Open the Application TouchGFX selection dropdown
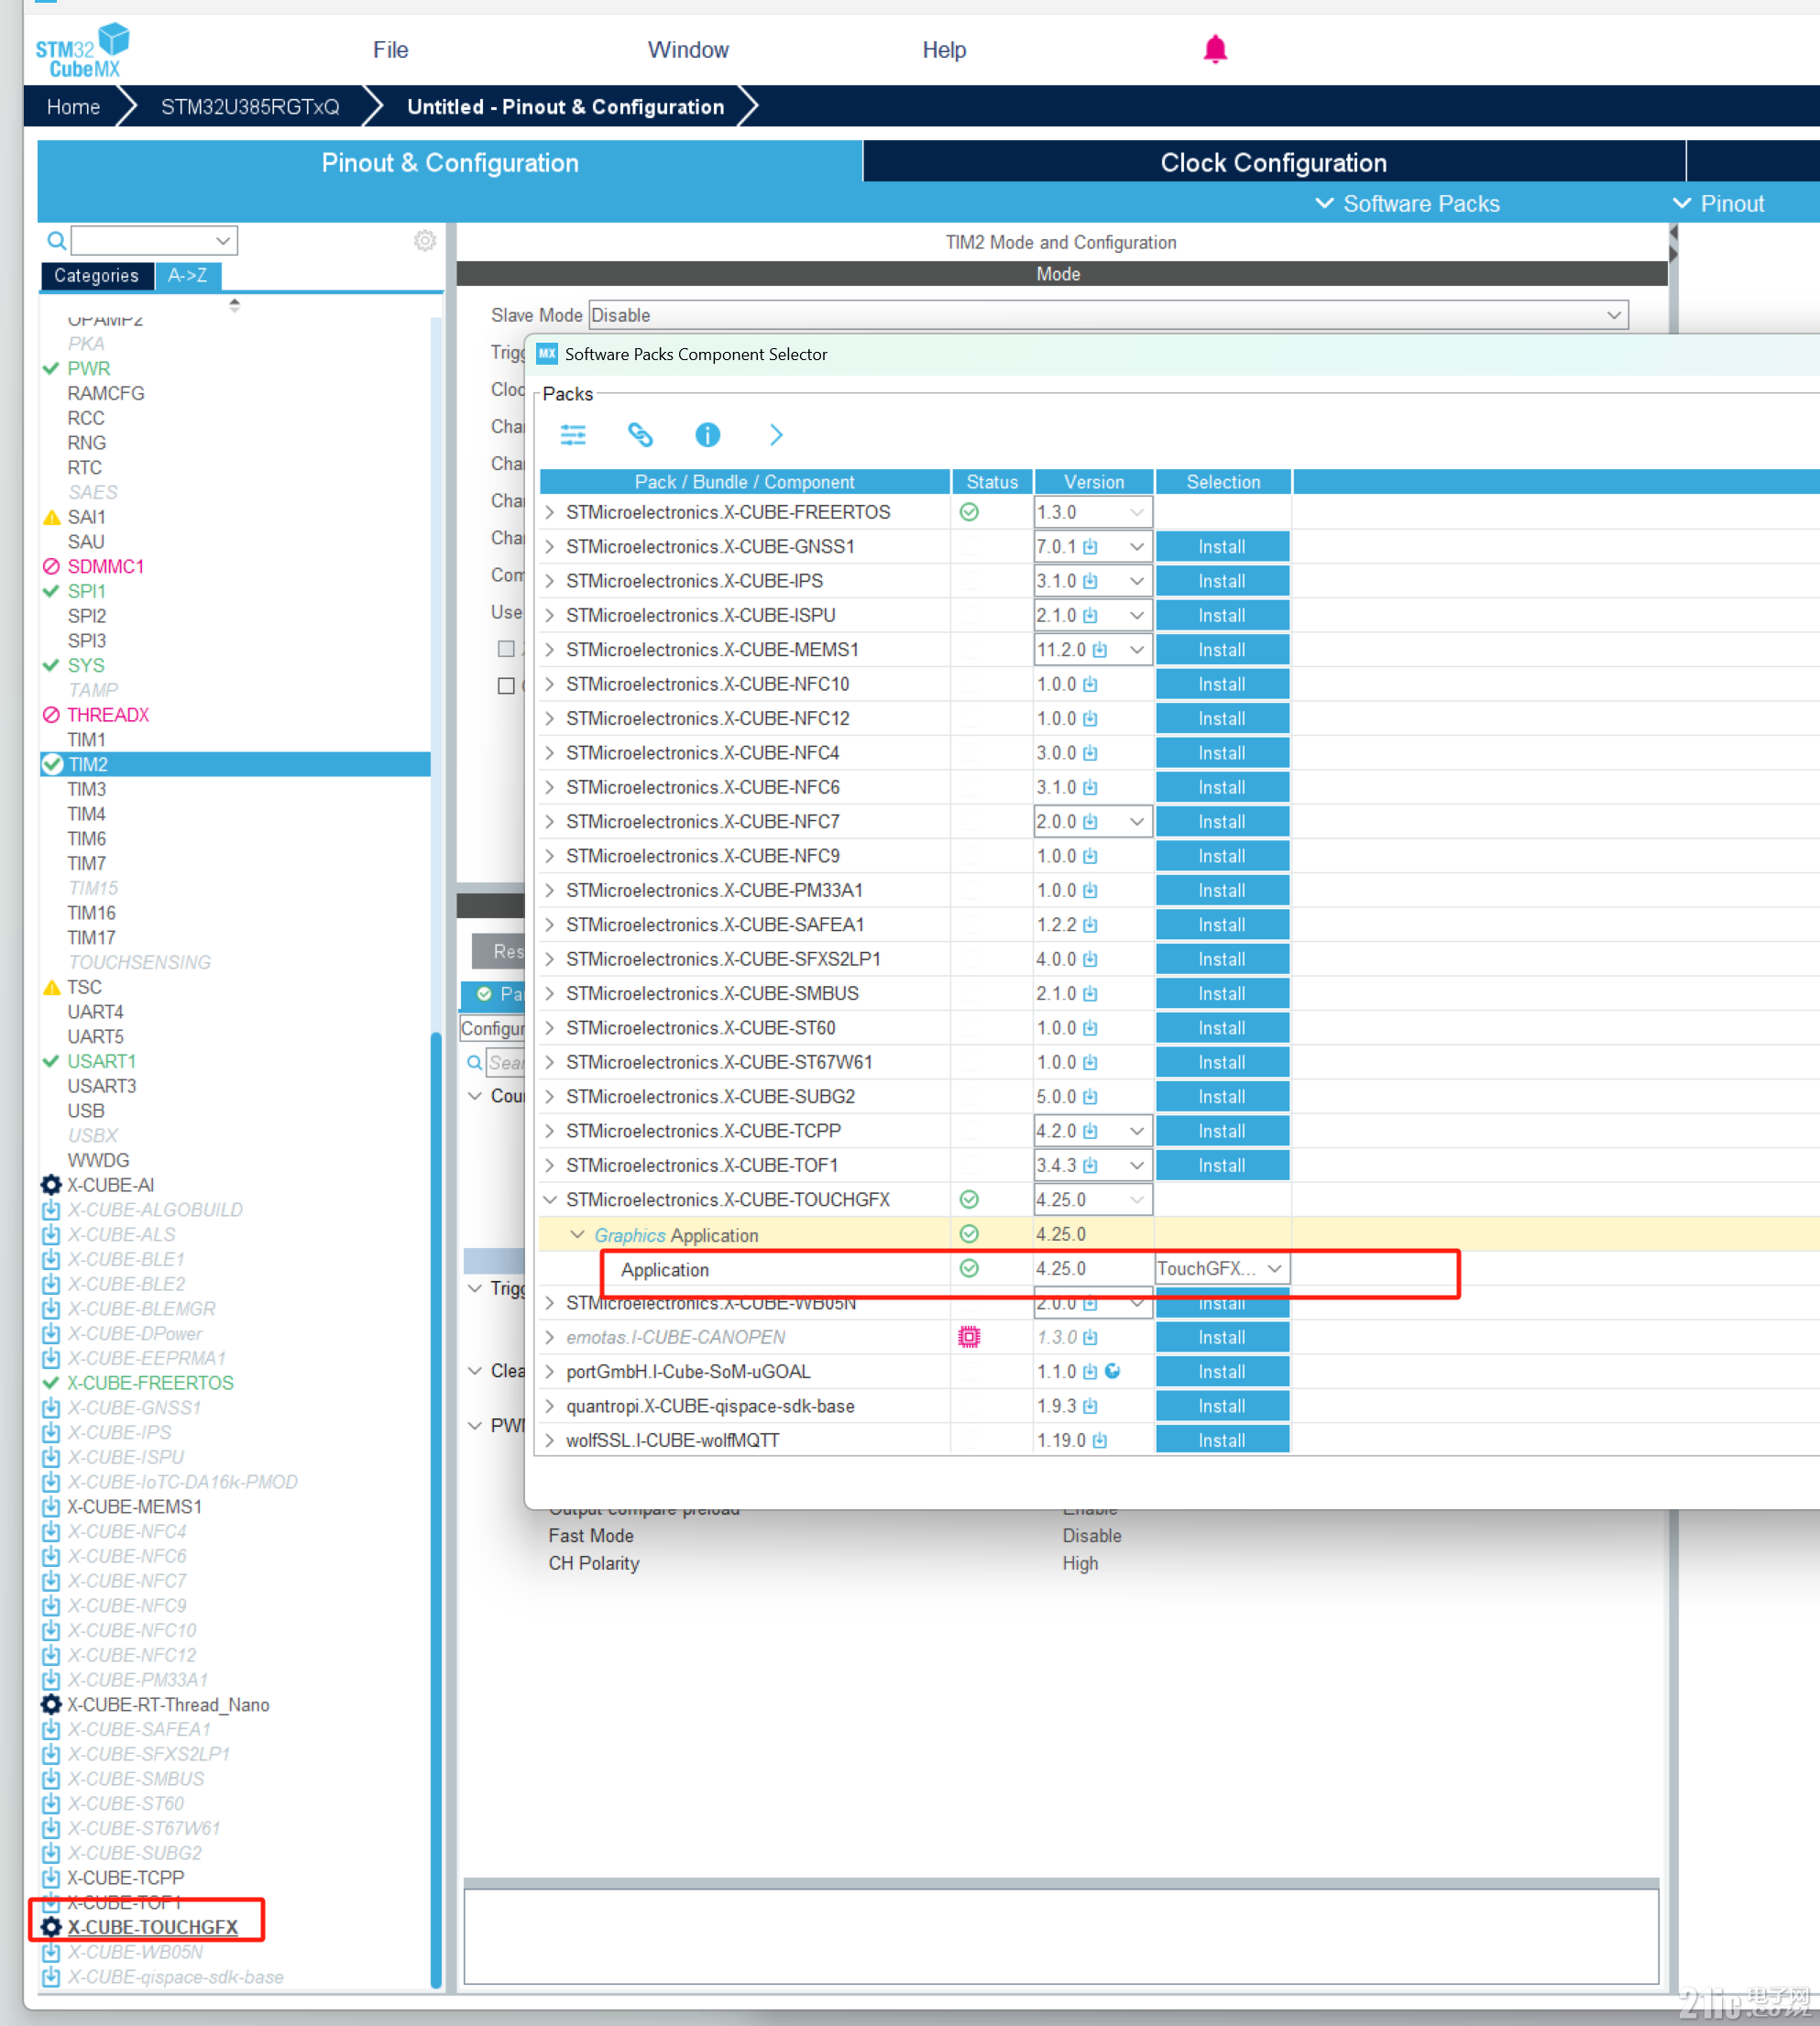Image resolution: width=1820 pixels, height=2026 pixels. tap(1222, 1268)
